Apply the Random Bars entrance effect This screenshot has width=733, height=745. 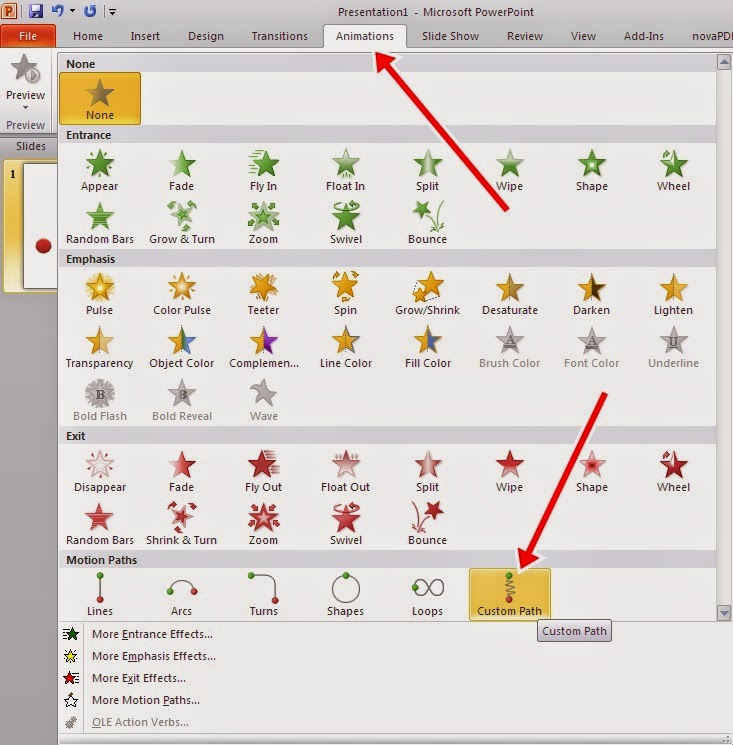pos(99,223)
